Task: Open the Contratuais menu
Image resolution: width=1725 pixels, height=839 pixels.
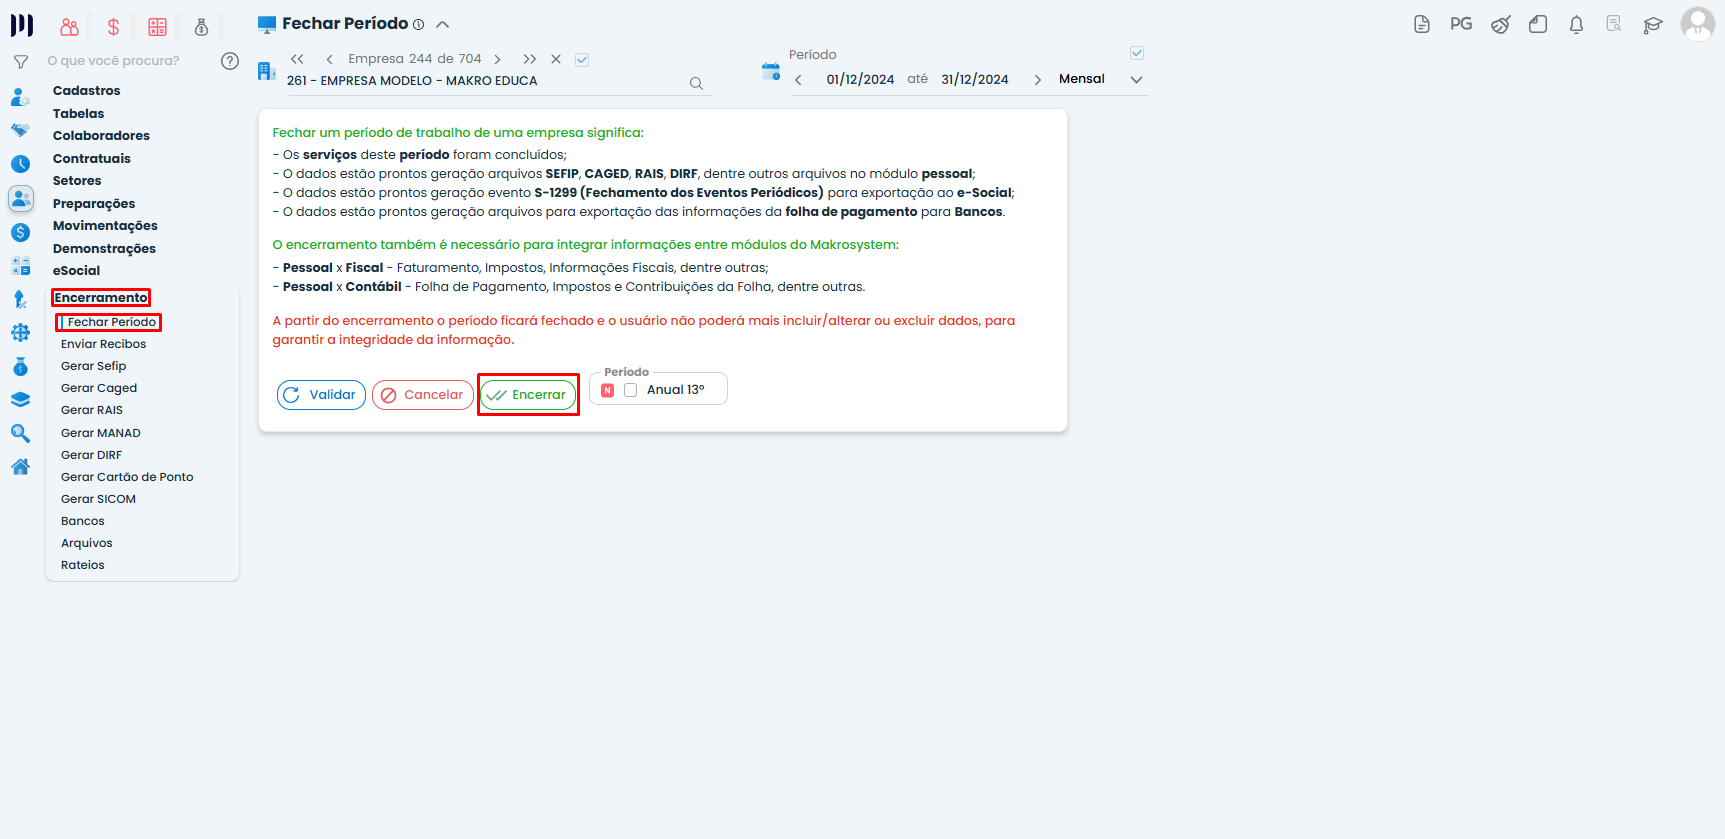Action: pyautogui.click(x=91, y=159)
